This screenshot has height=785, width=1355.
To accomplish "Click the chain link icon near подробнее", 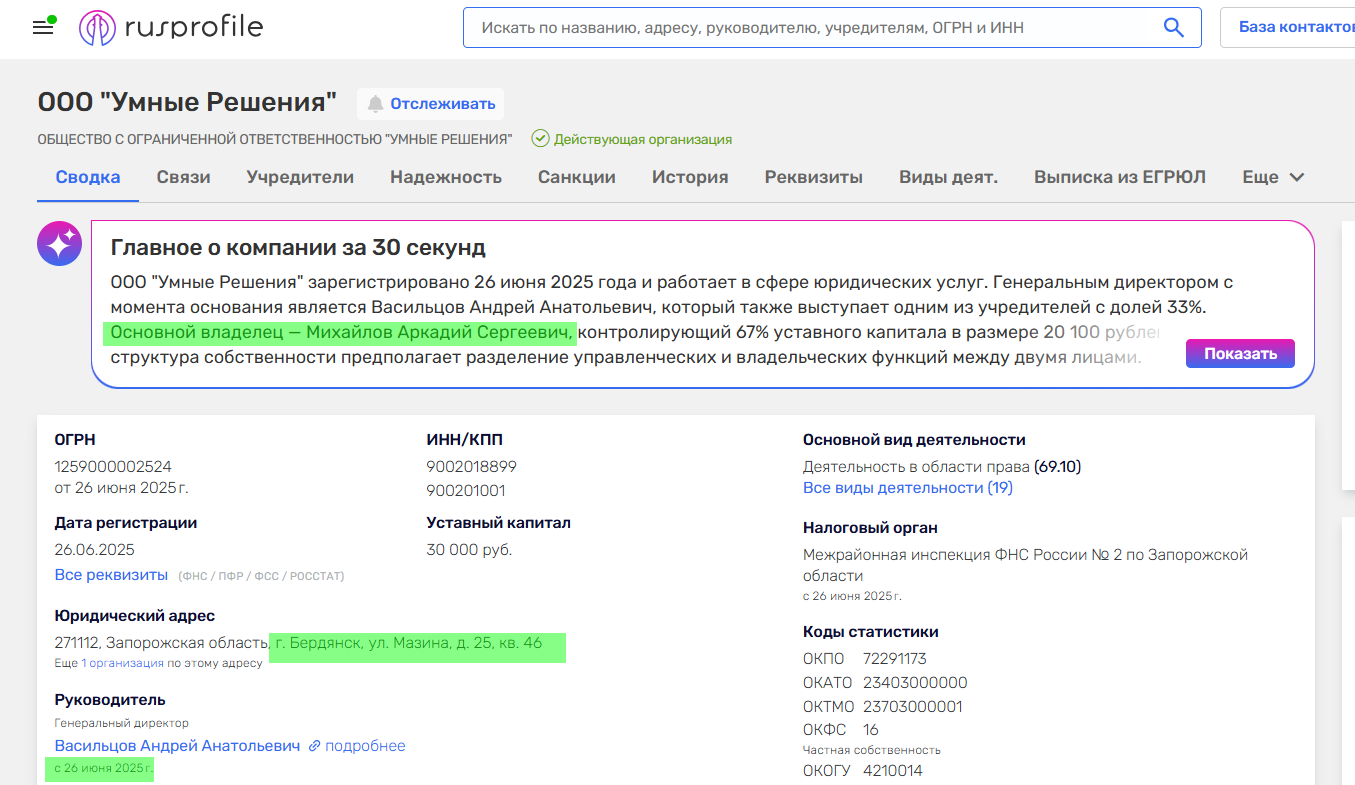I will coord(314,746).
